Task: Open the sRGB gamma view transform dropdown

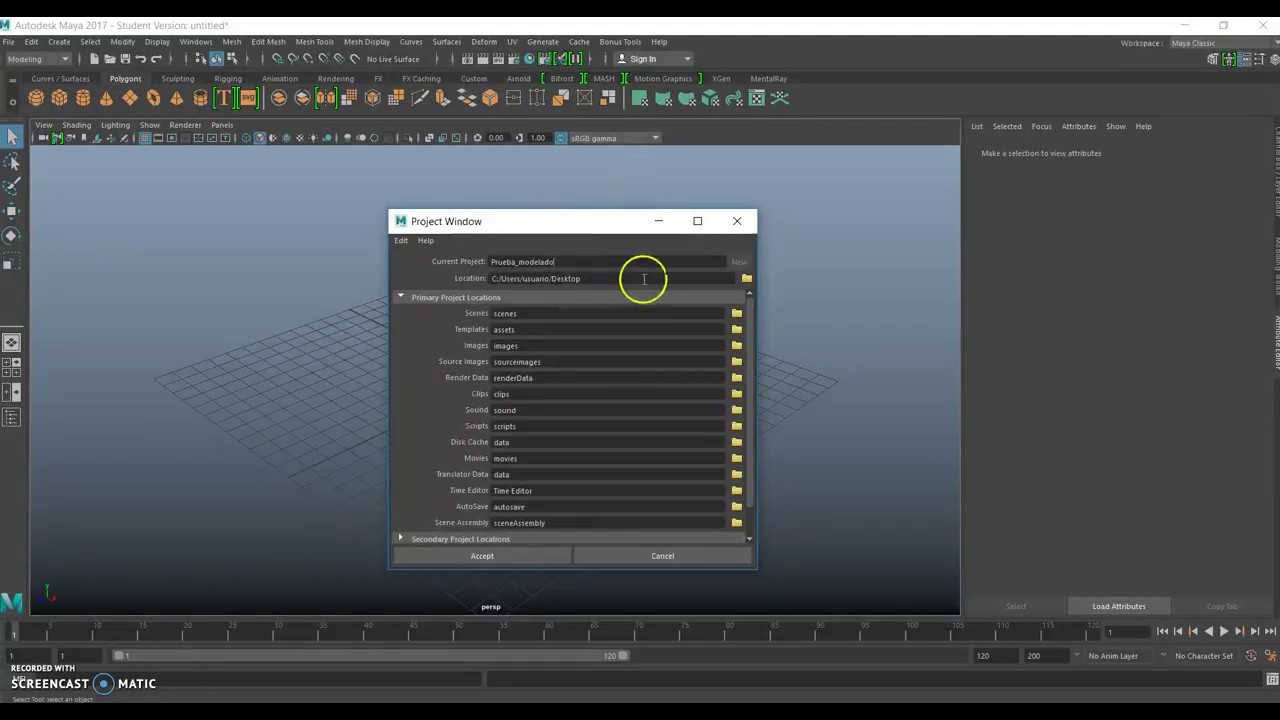Action: [614, 138]
